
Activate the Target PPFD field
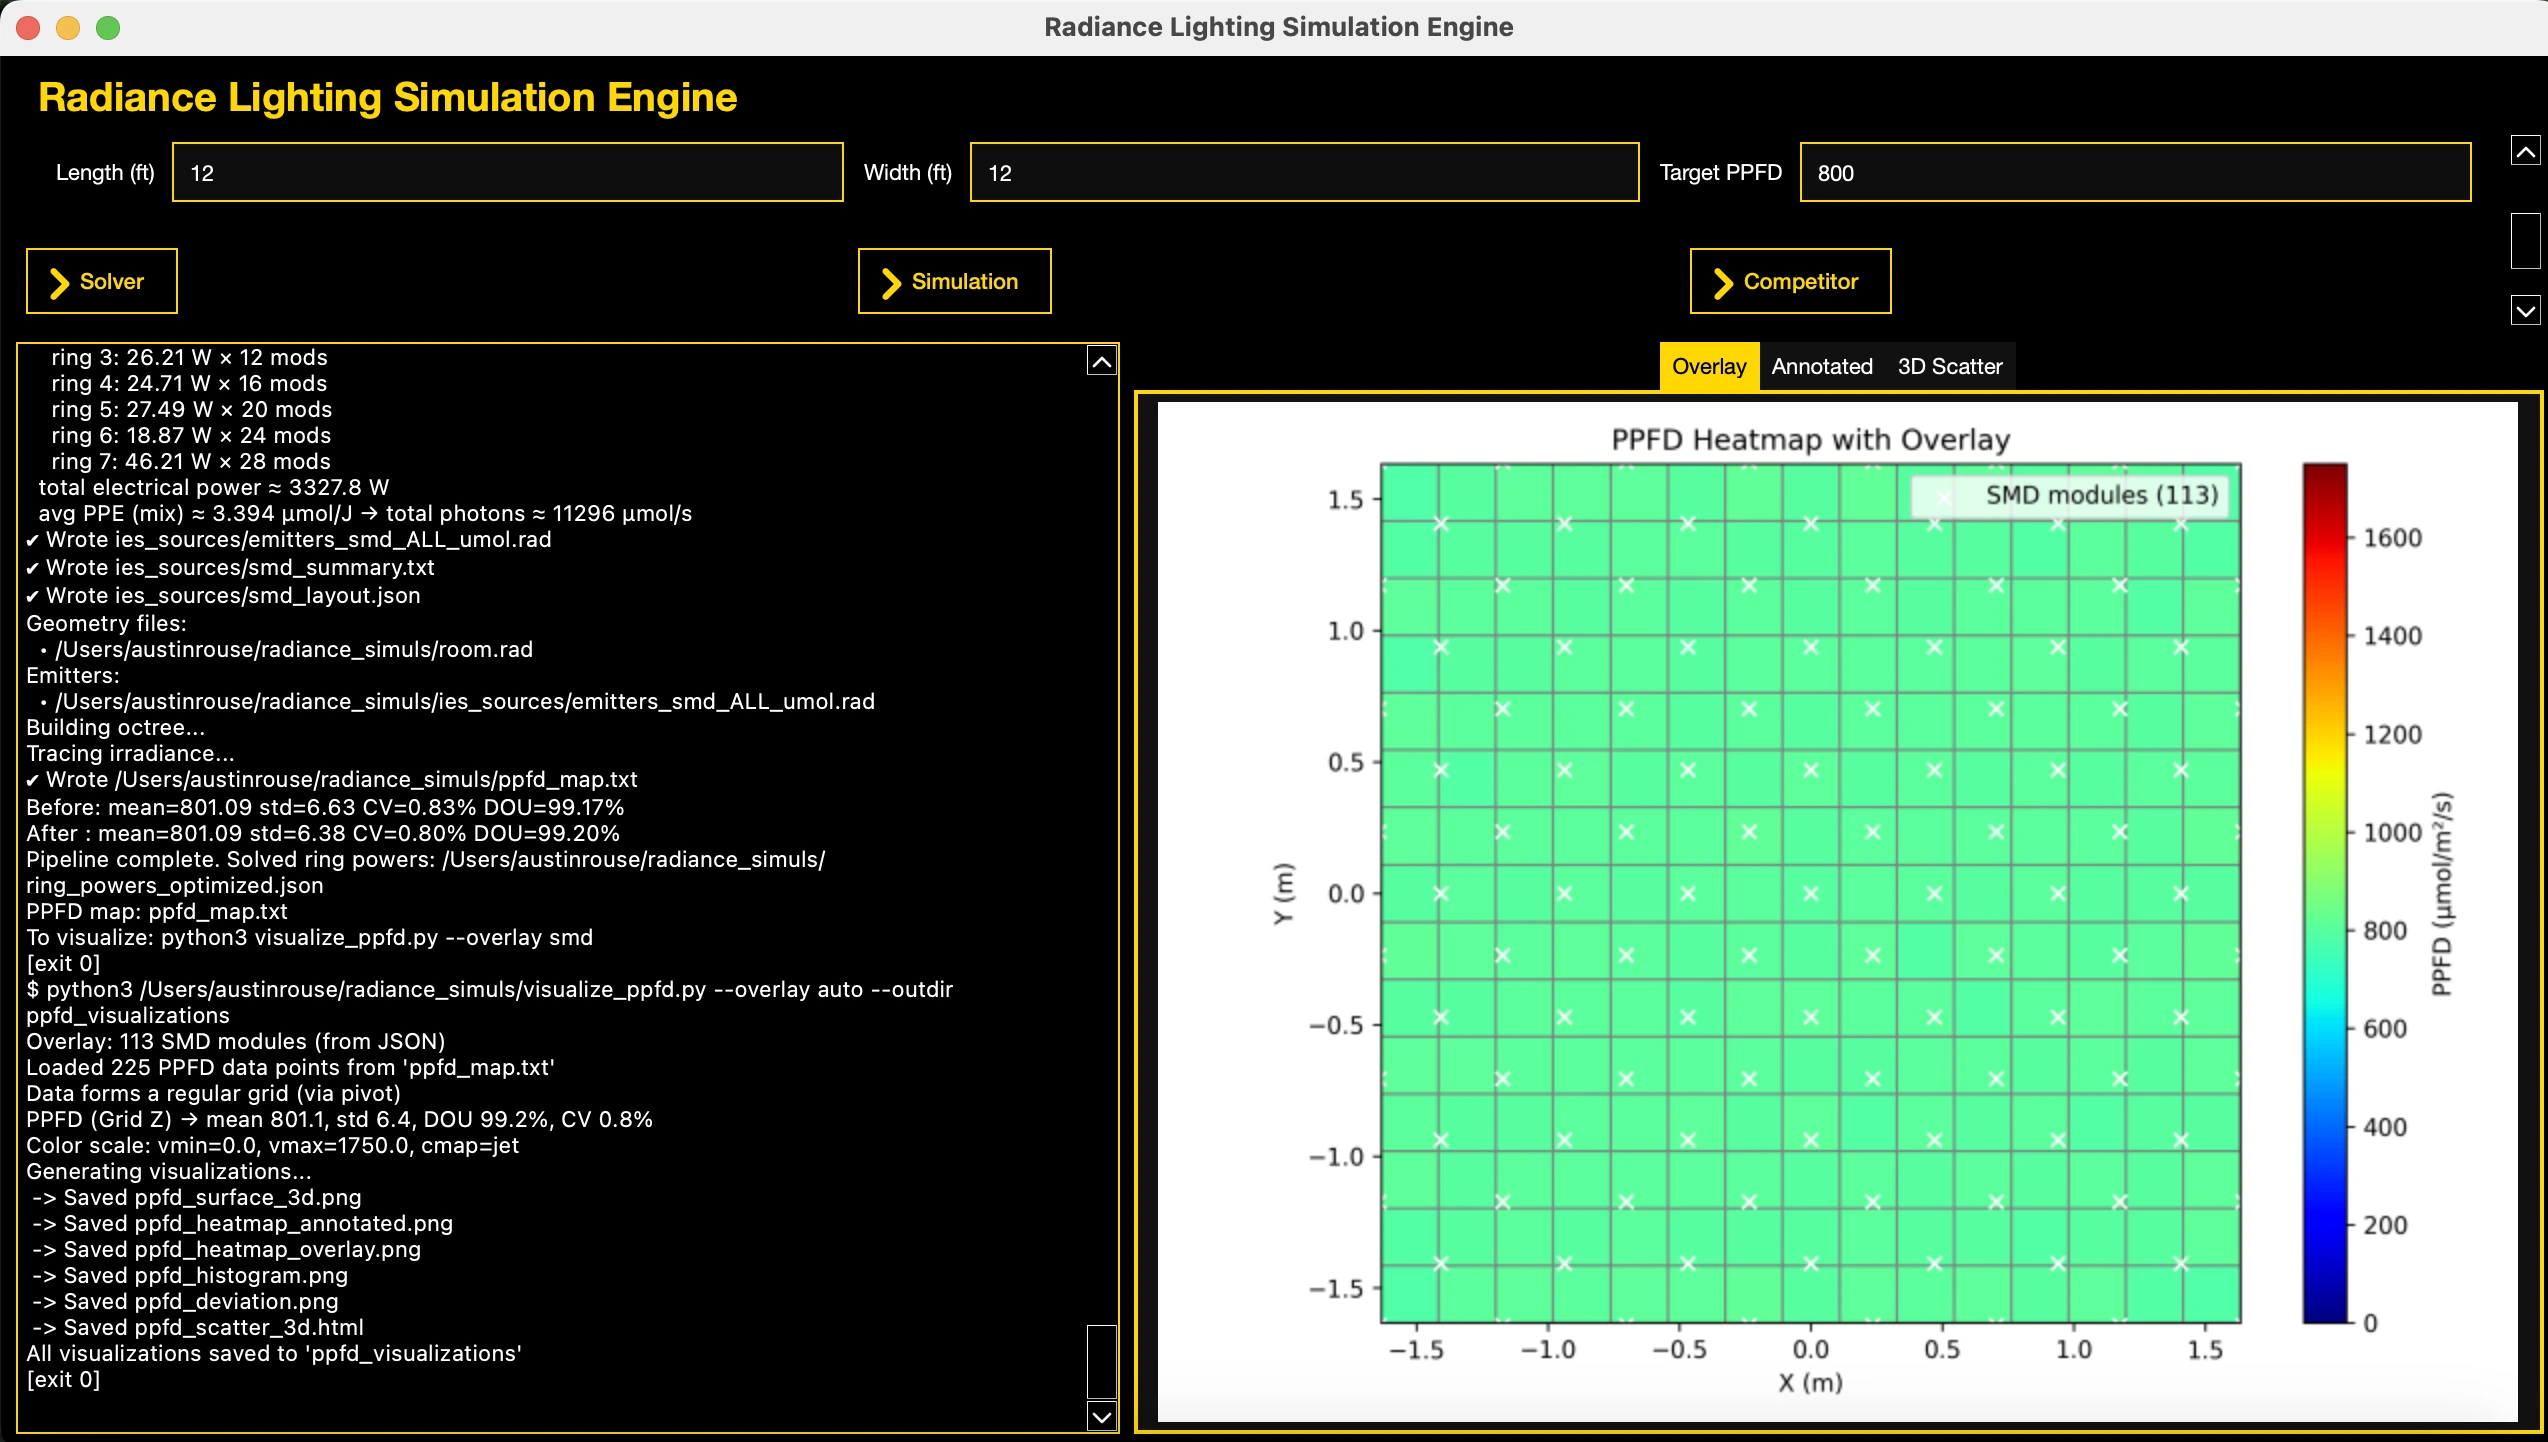(2134, 172)
